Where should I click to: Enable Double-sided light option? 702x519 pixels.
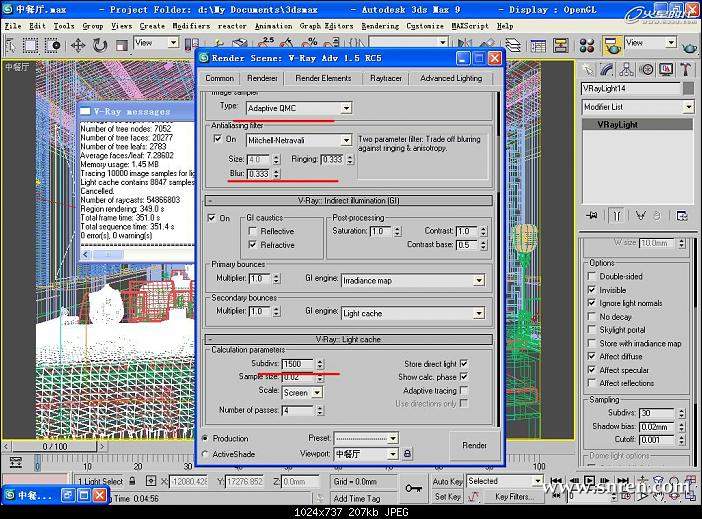pyautogui.click(x=592, y=276)
